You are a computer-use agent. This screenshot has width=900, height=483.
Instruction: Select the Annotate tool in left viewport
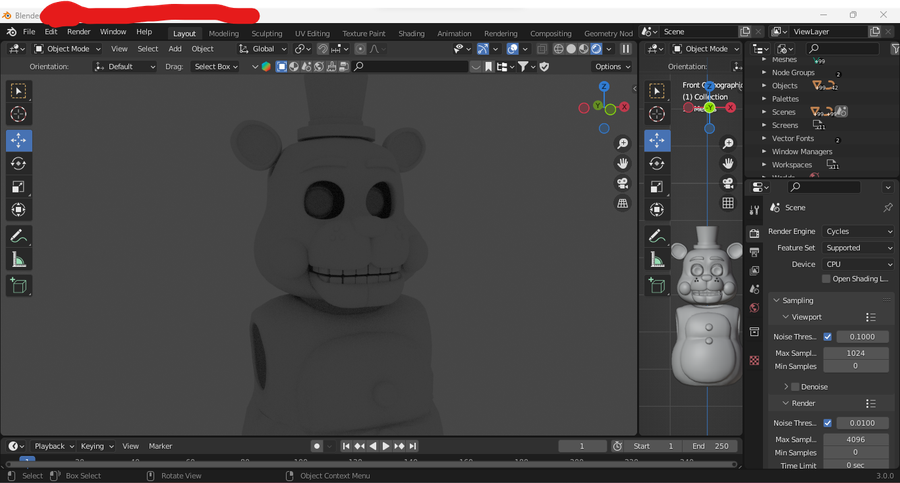click(x=18, y=236)
